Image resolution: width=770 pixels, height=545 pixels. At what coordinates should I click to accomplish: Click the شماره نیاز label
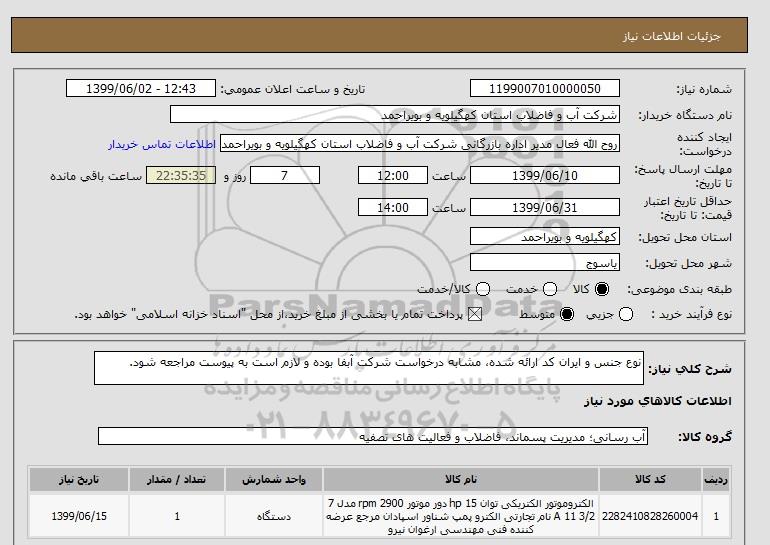pos(704,89)
